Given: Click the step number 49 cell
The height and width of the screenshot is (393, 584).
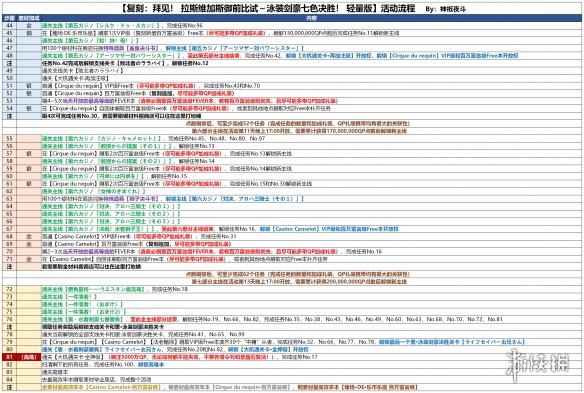Looking at the screenshot, I should (x=9, y=71).
